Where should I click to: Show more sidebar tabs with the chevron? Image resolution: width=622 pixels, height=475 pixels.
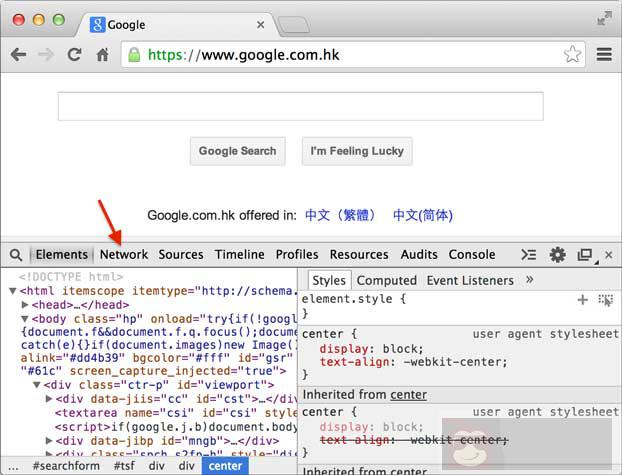click(530, 280)
